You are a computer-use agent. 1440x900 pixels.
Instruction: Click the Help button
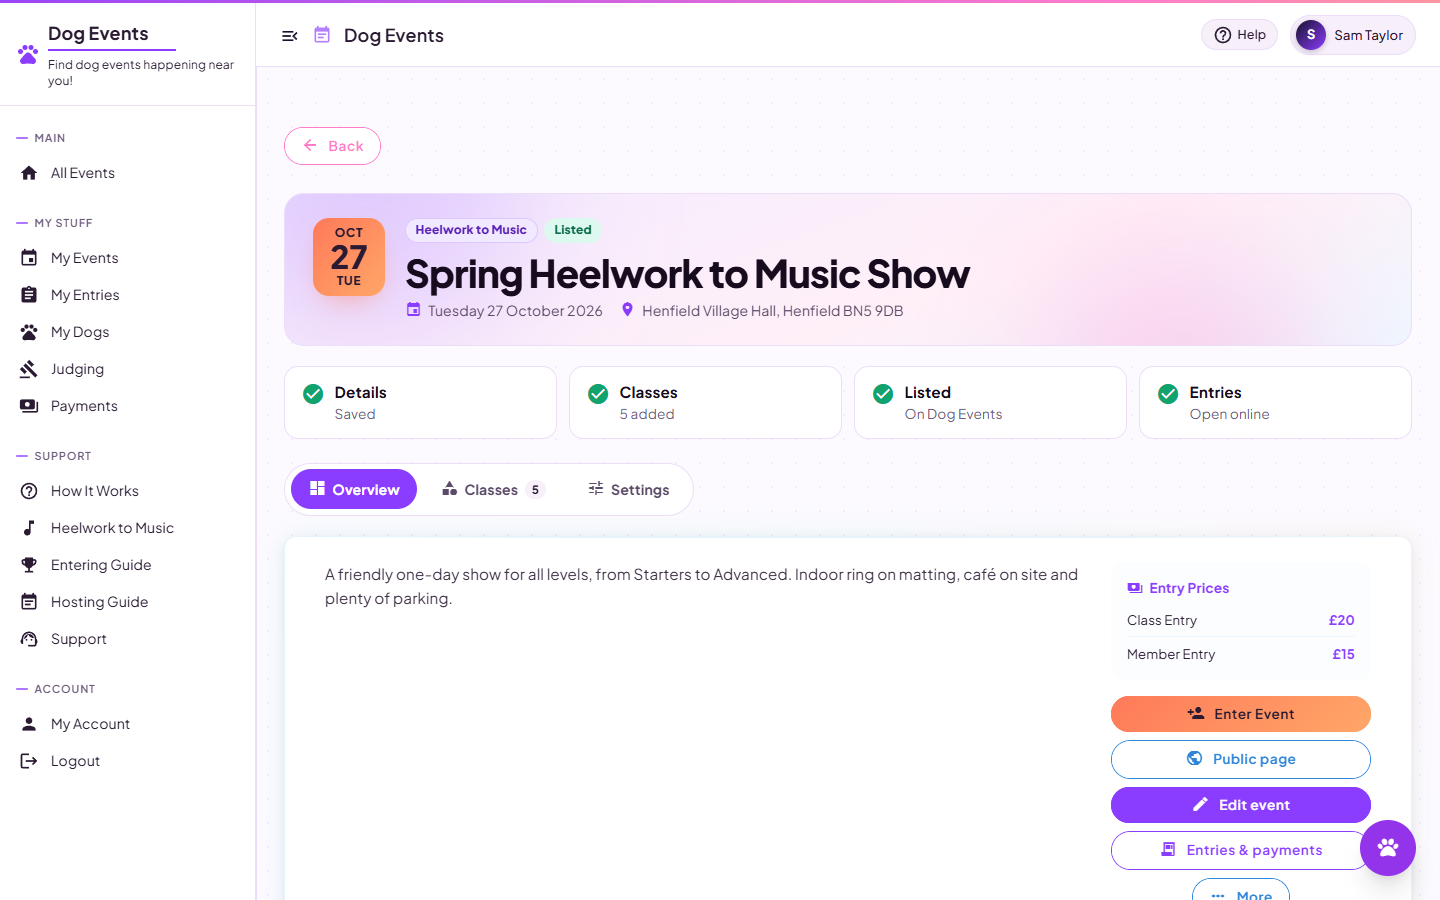point(1239,35)
